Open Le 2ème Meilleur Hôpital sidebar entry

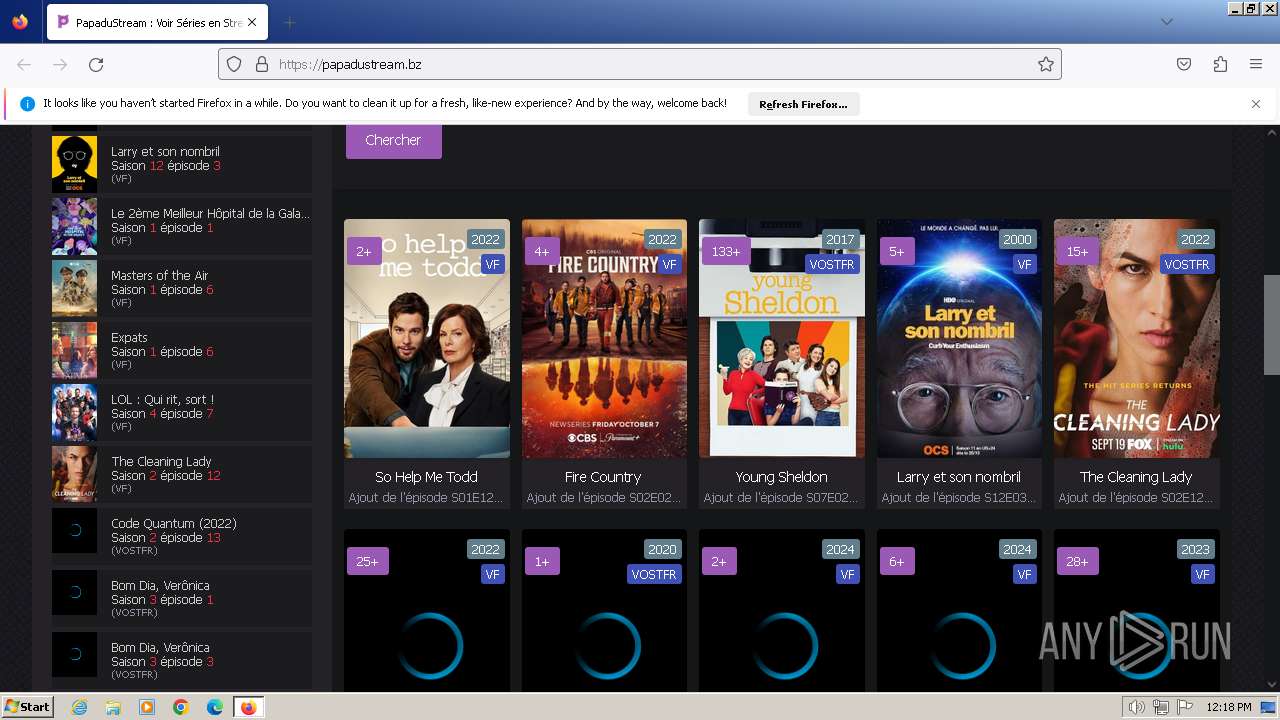click(181, 226)
